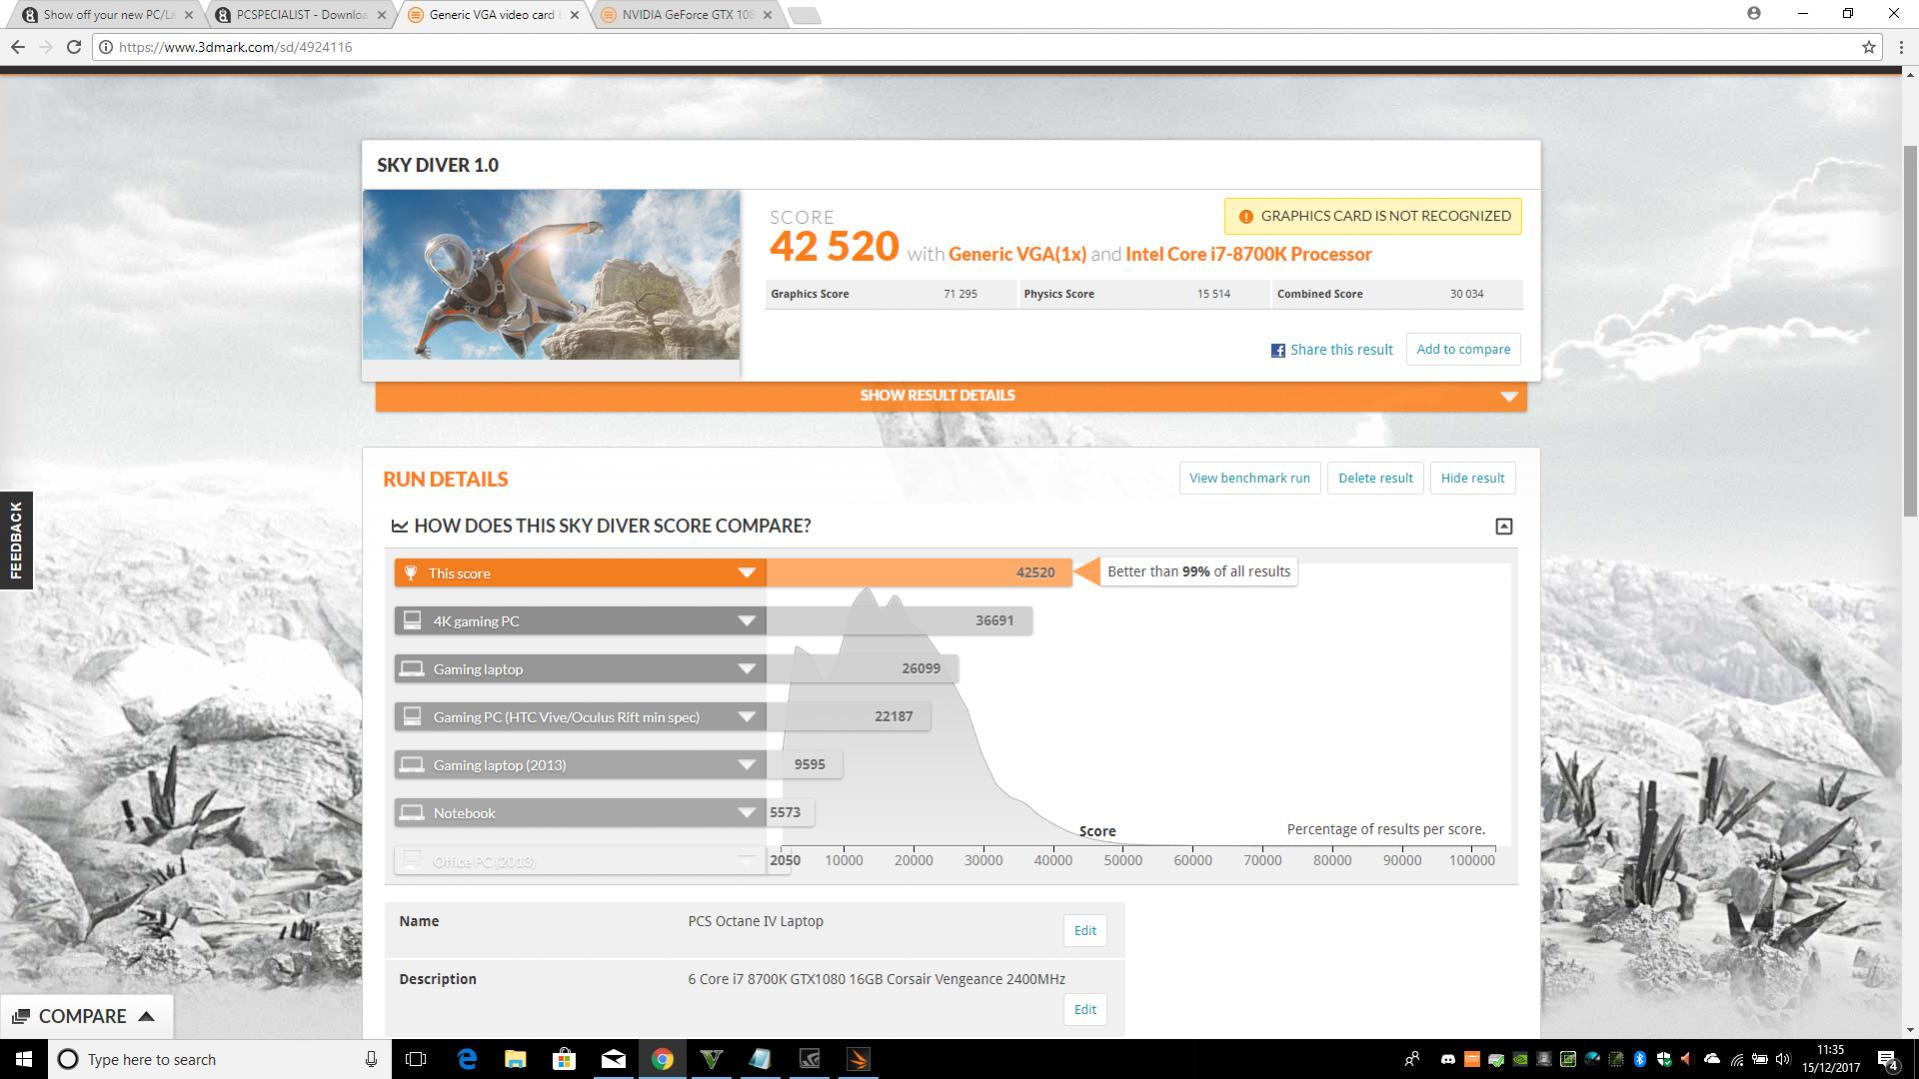Open Action Center notifications
Screen dimensions: 1919x1079
pyautogui.click(x=1888, y=1059)
